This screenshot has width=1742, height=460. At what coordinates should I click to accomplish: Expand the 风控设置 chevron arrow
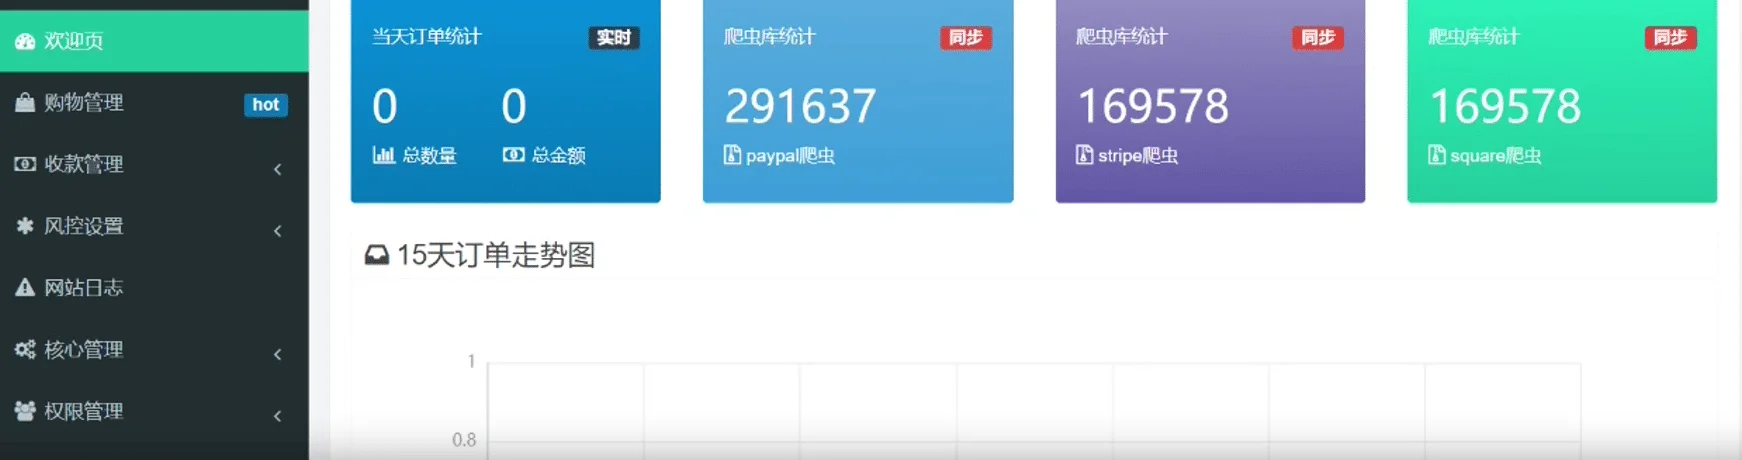pos(278,231)
